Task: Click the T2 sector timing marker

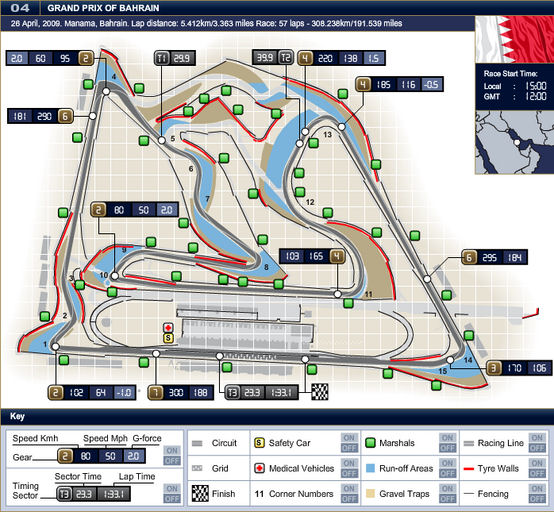Action: pos(285,57)
